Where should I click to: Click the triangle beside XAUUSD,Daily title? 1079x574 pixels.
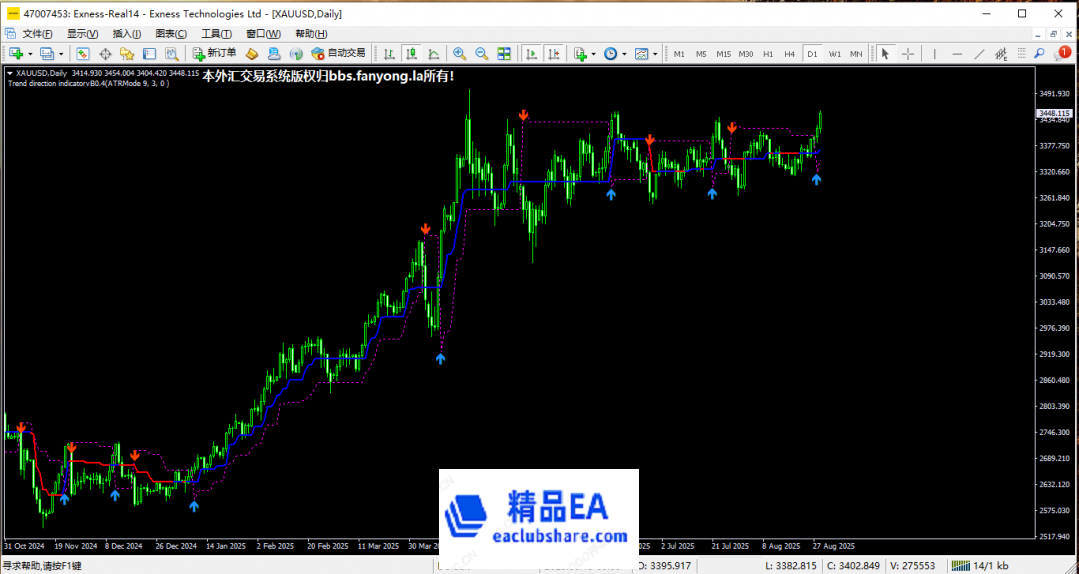click(x=10, y=73)
